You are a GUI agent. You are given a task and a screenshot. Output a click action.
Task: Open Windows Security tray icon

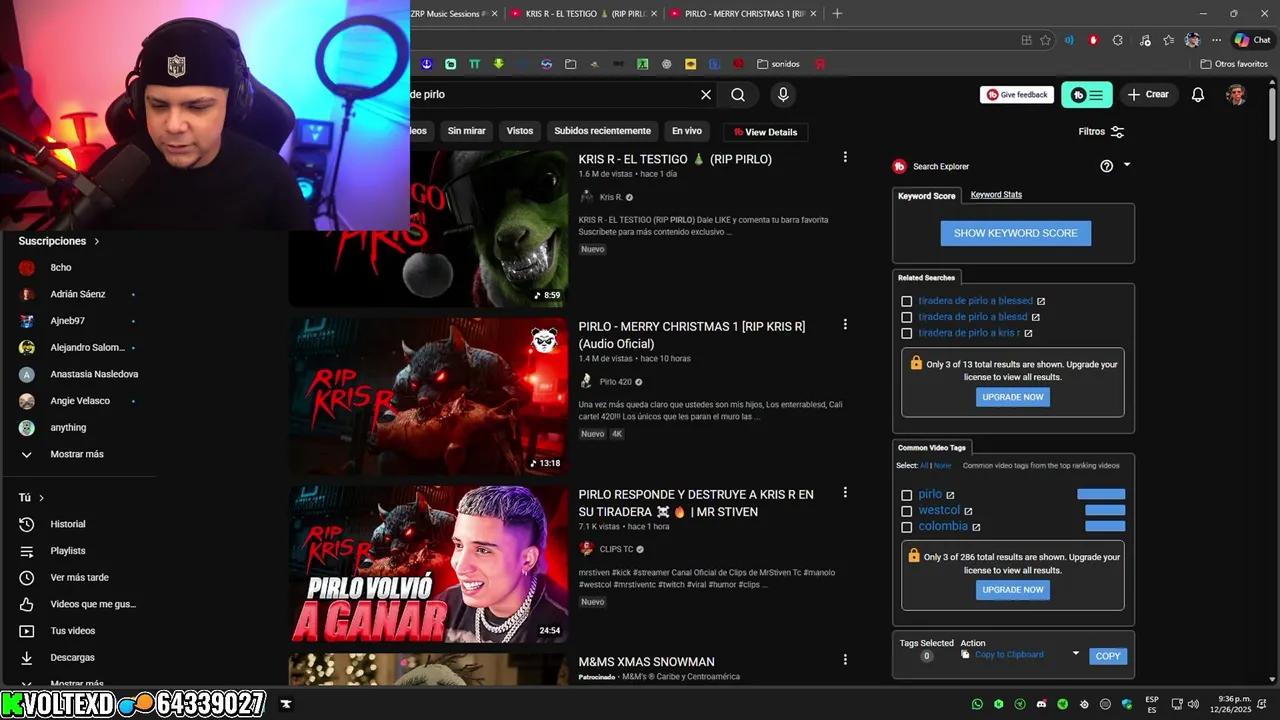(1127, 704)
